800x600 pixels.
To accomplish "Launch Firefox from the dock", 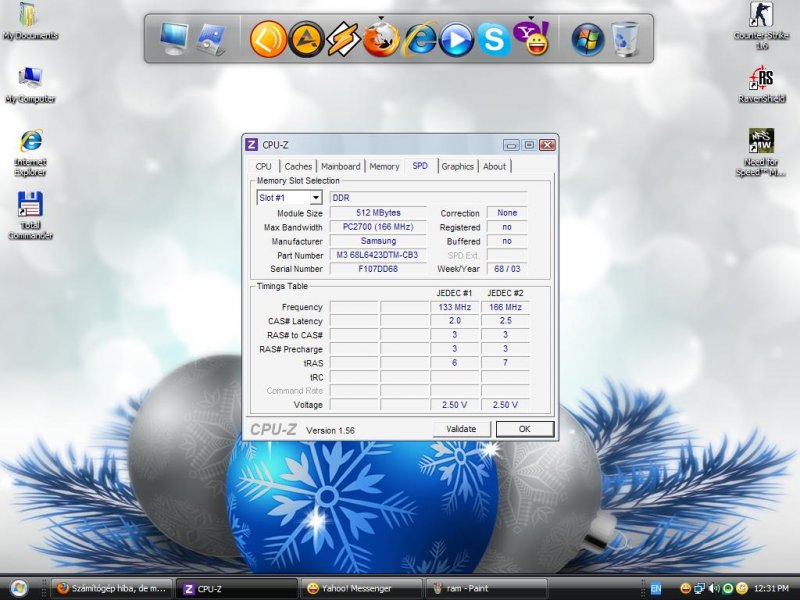I will (381, 39).
